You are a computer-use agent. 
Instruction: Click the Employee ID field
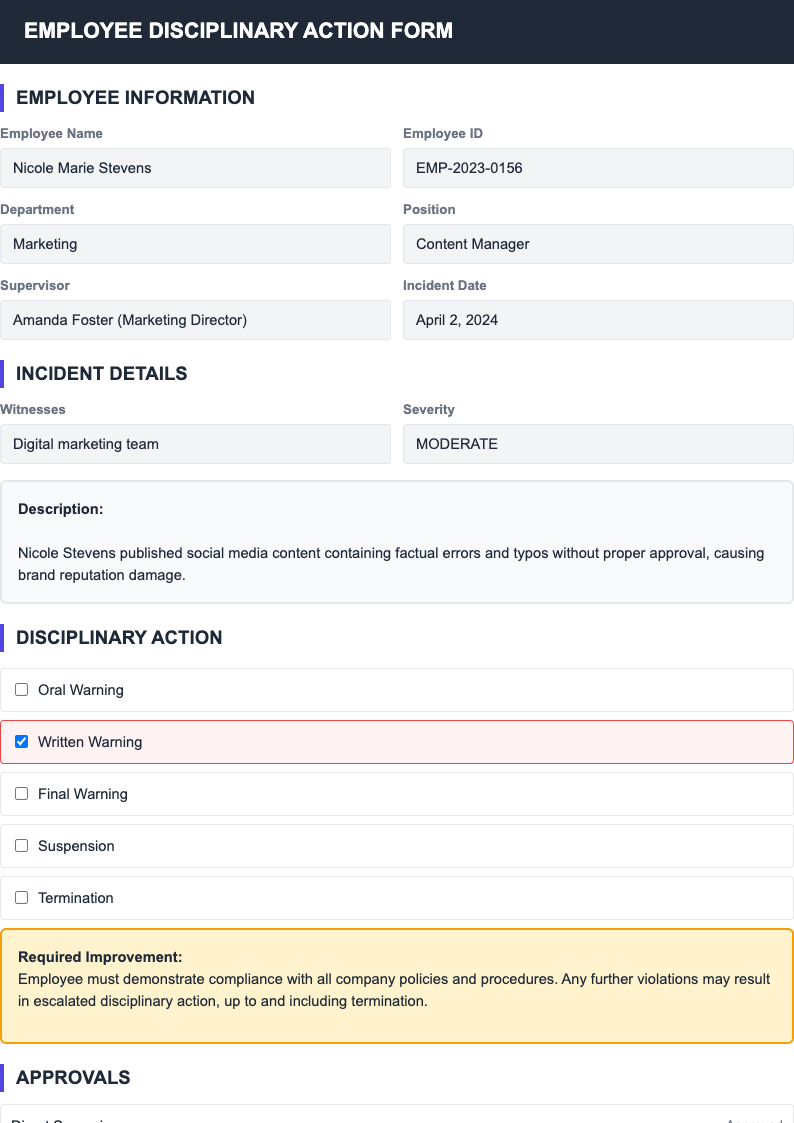[598, 168]
